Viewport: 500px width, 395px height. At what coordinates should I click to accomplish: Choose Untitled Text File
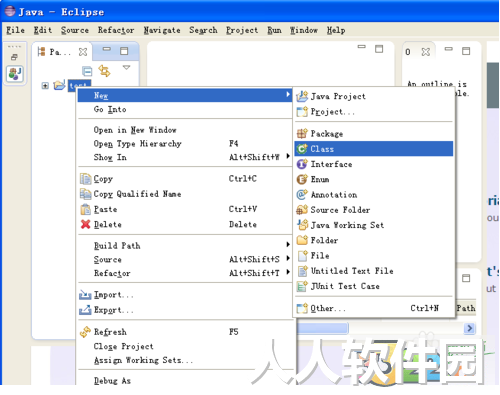coord(373,271)
